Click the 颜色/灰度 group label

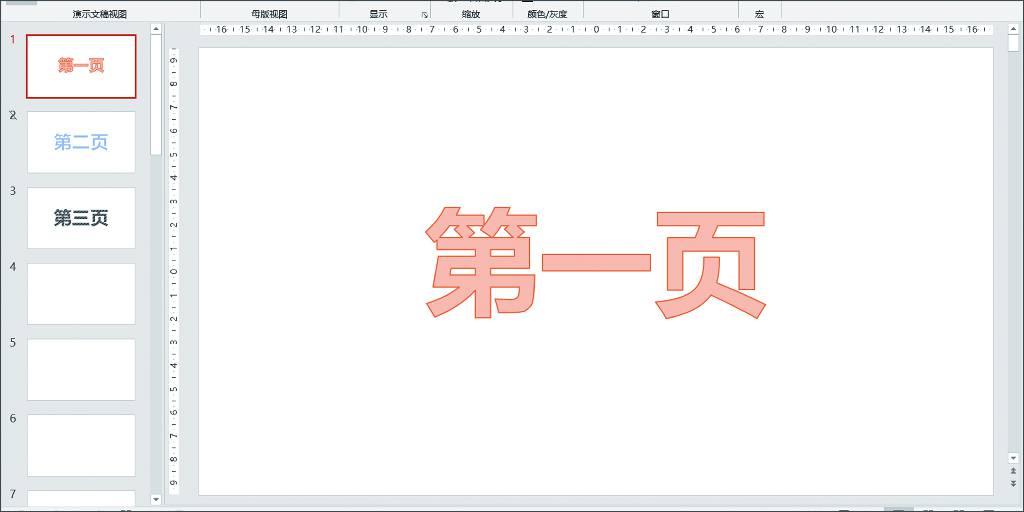tap(547, 15)
